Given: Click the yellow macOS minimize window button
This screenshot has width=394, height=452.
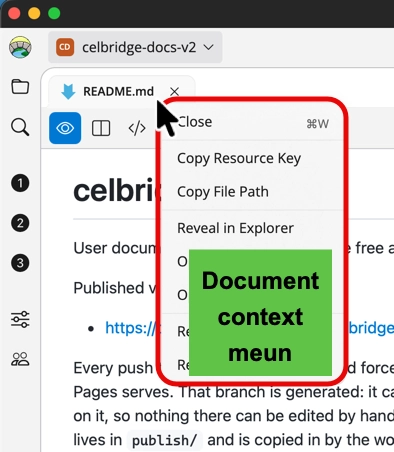Looking at the screenshot, I should tap(34, 13).
